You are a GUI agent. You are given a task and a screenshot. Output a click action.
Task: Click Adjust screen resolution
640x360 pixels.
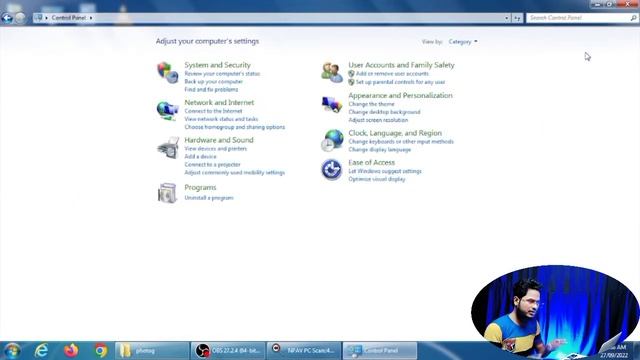tap(378, 120)
